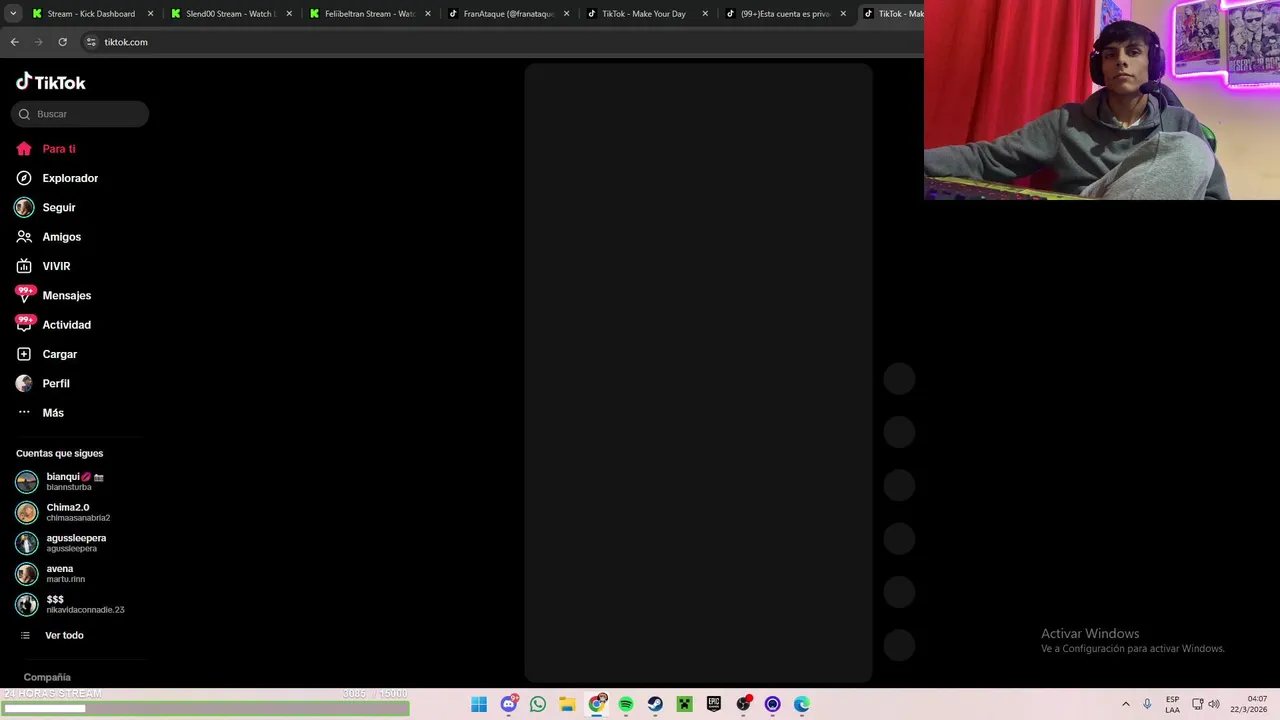The width and height of the screenshot is (1280, 720).
Task: Click the Mensajes 99+ badge icon
Action: tap(25, 294)
